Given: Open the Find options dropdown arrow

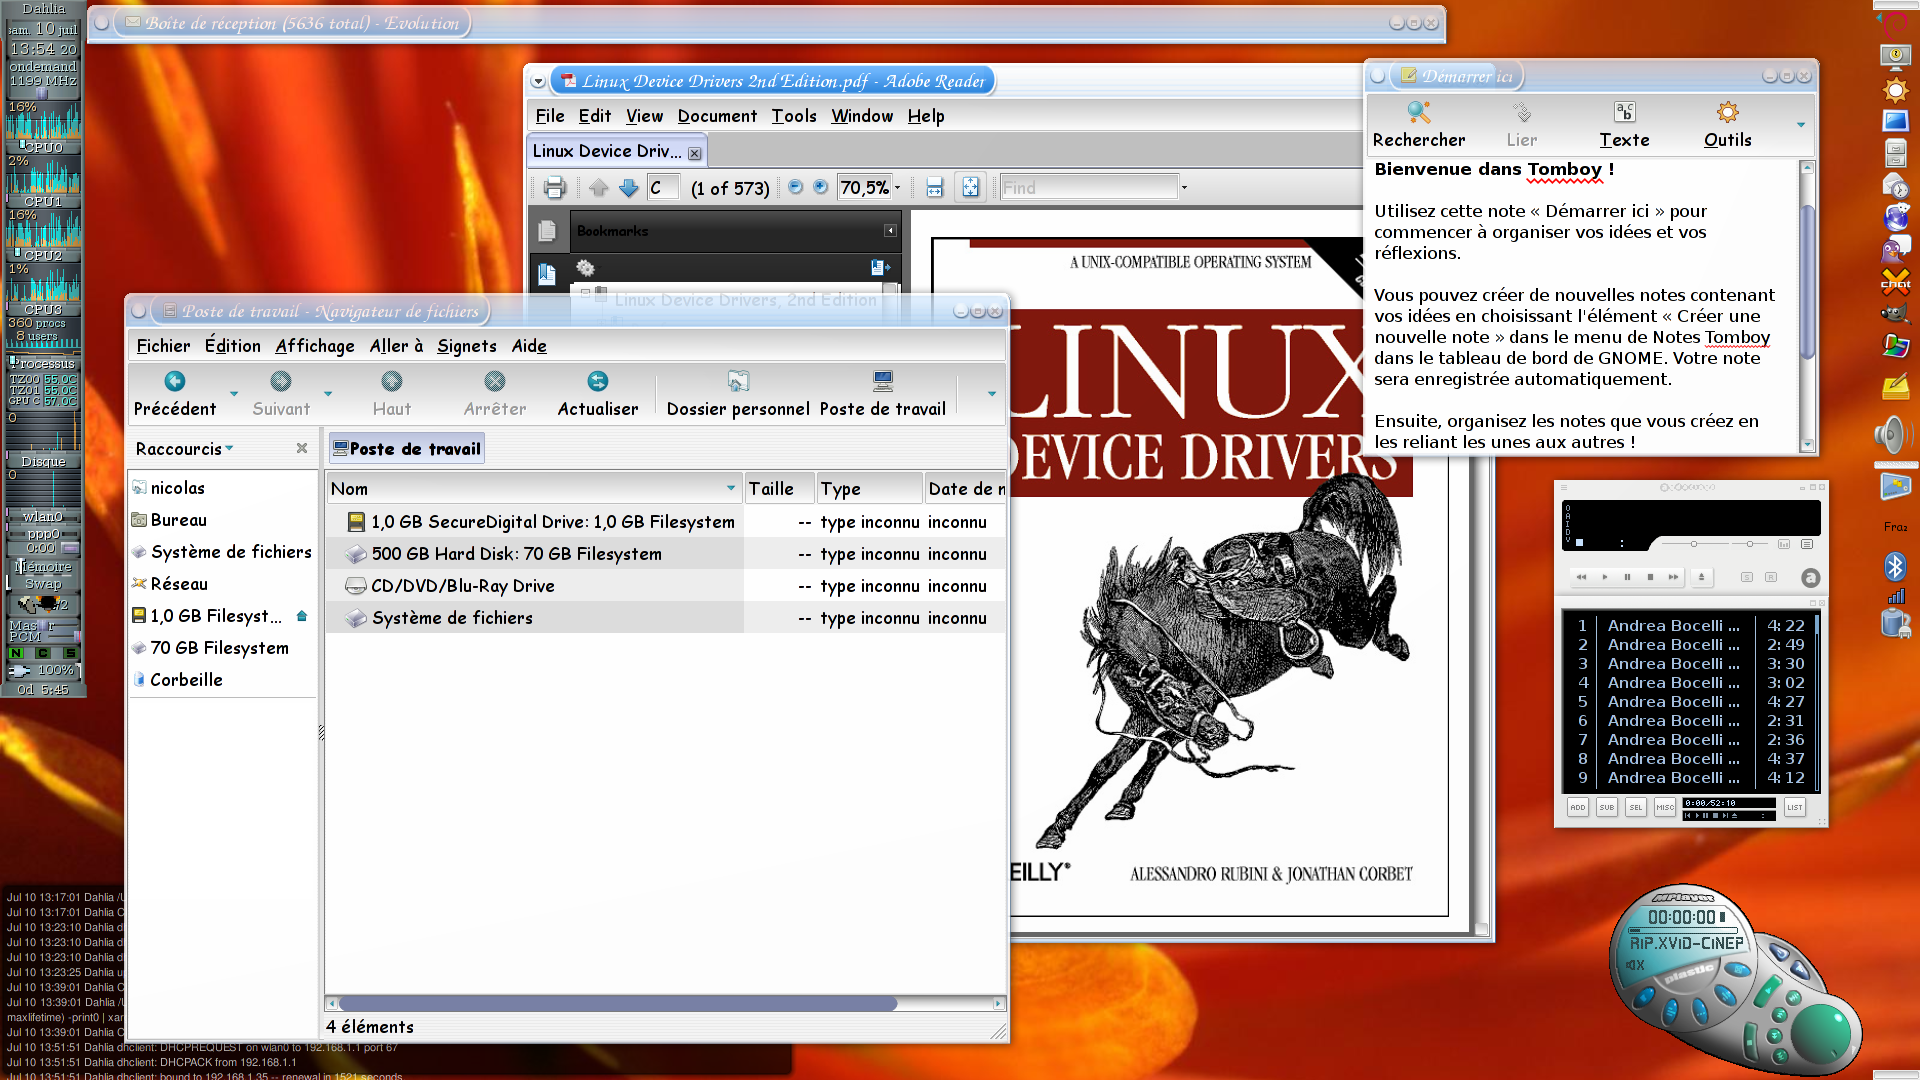Looking at the screenshot, I should click(1184, 187).
